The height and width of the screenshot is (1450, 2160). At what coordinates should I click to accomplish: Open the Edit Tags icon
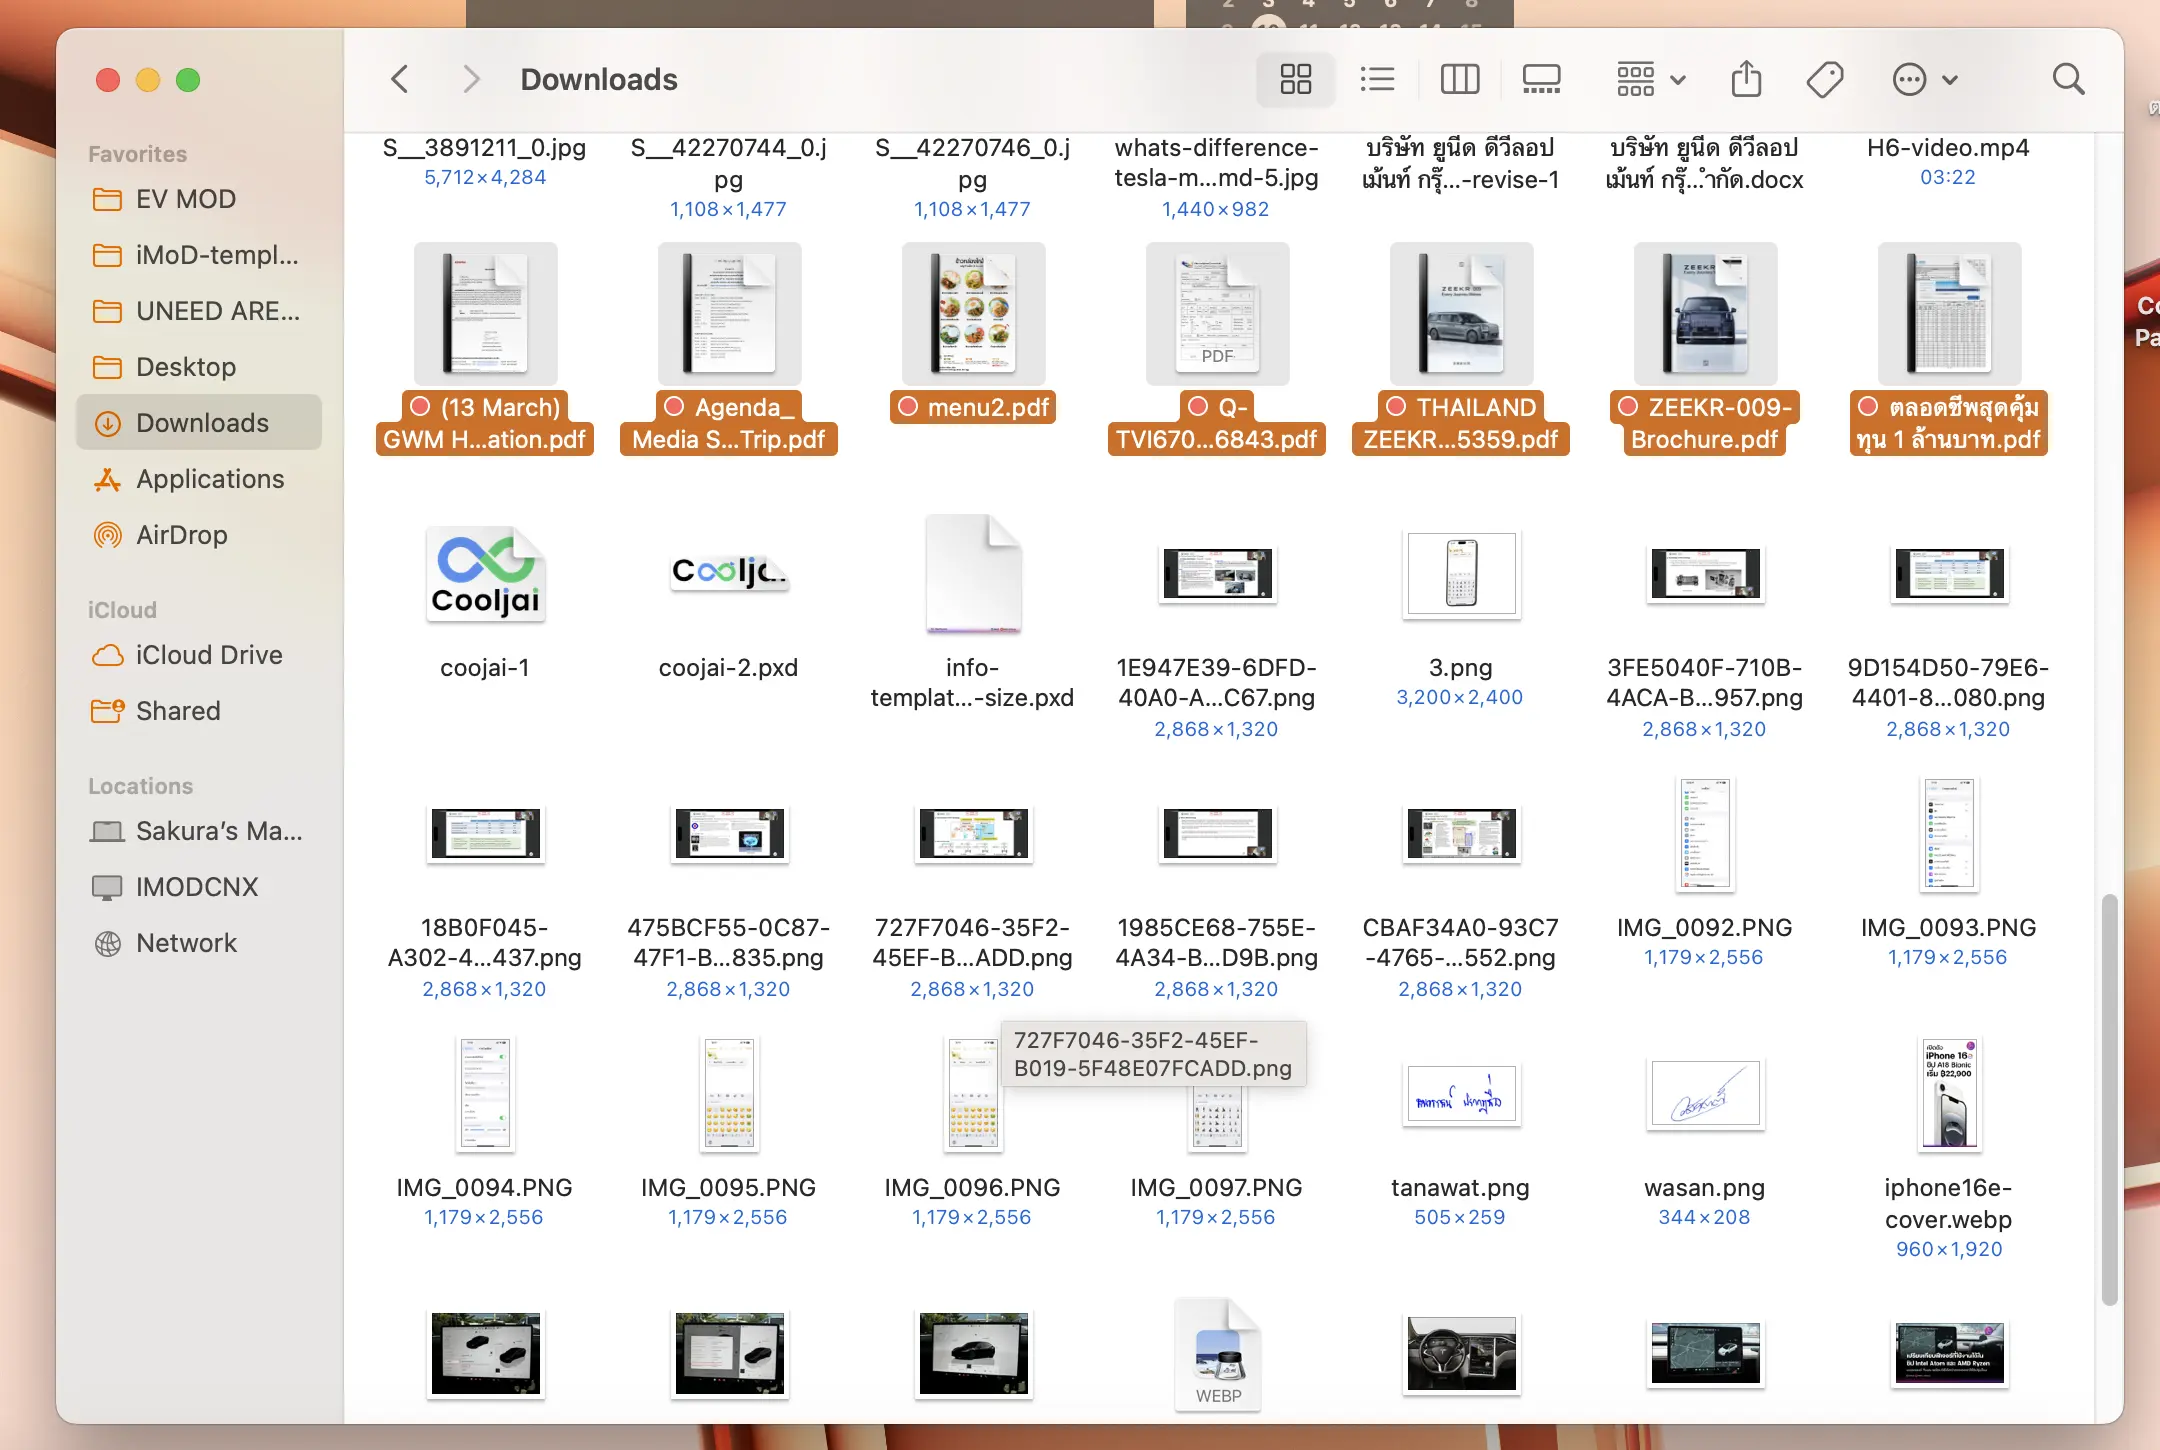[1825, 79]
